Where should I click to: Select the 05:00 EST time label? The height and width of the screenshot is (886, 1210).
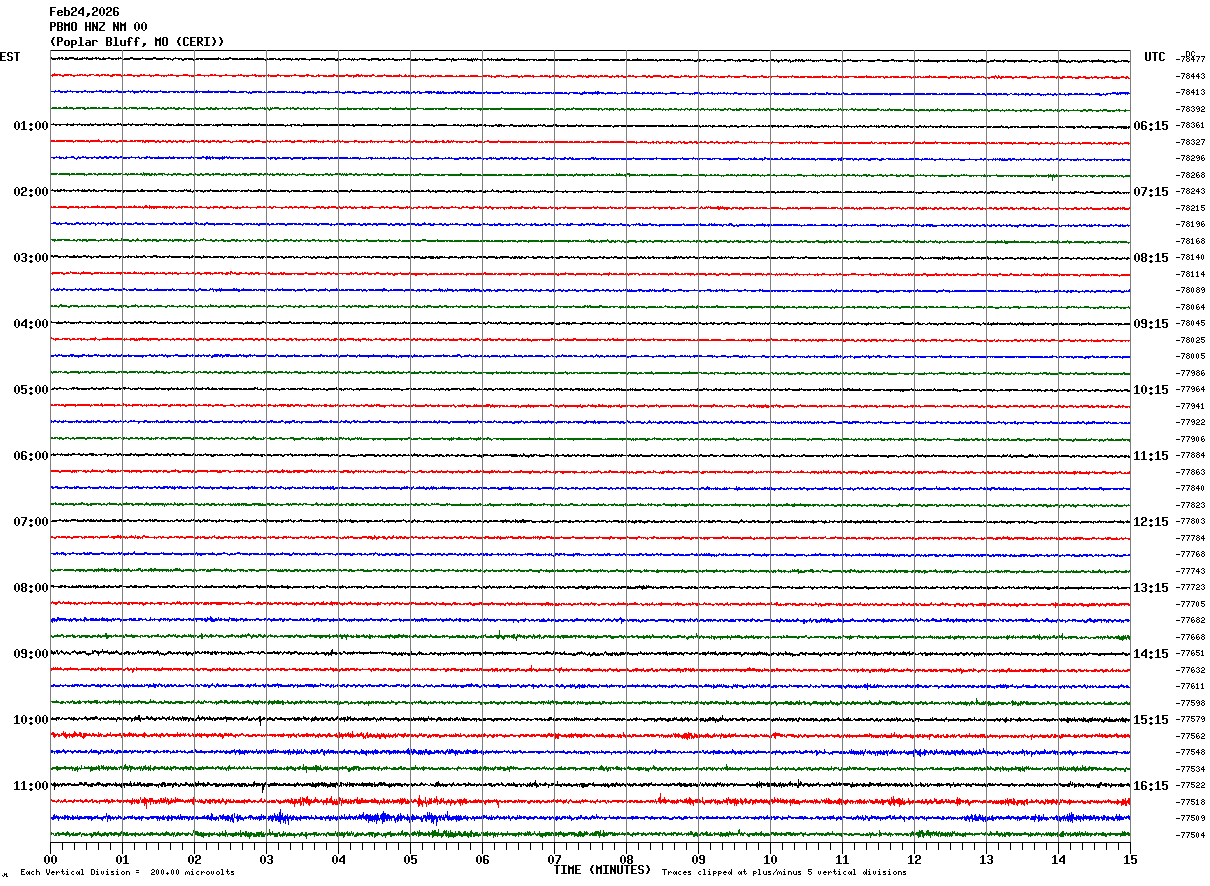[x=31, y=390]
